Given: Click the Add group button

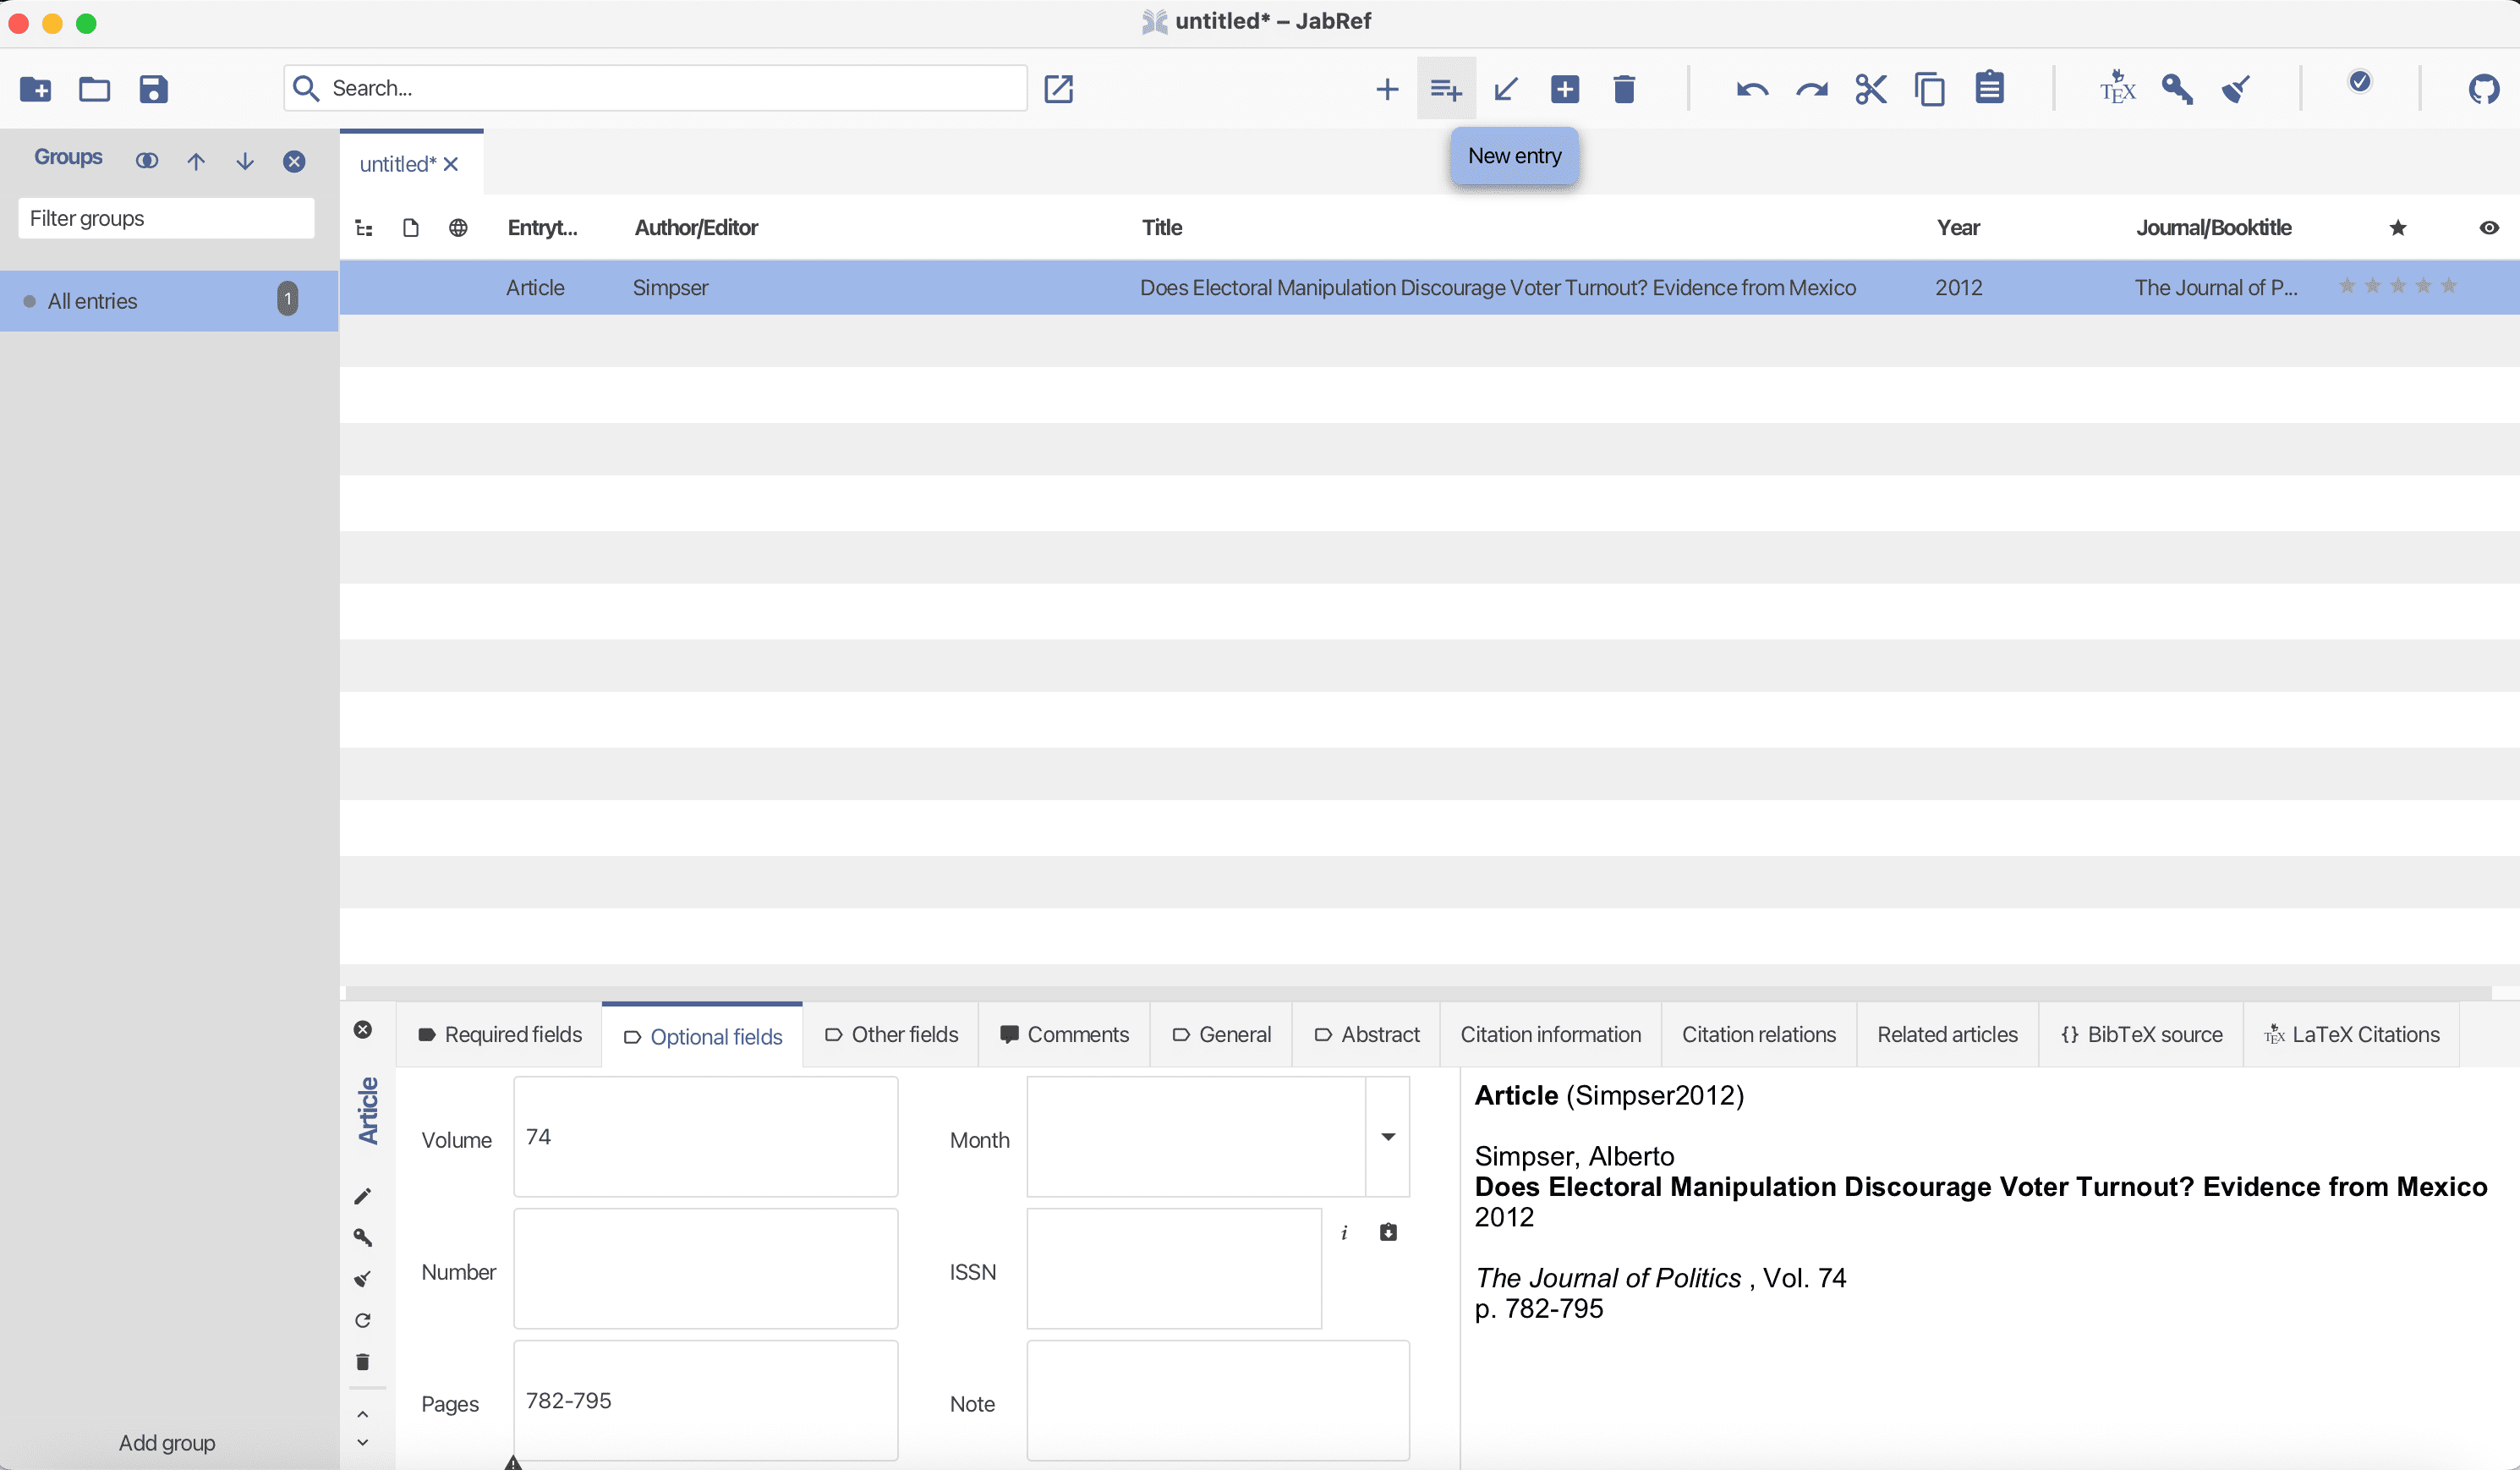Looking at the screenshot, I should coord(167,1442).
